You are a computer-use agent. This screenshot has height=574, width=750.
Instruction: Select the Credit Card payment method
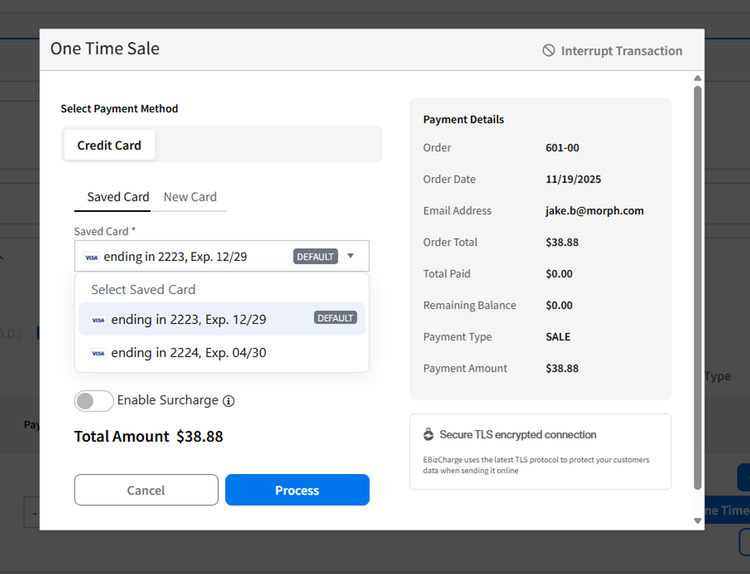(109, 145)
